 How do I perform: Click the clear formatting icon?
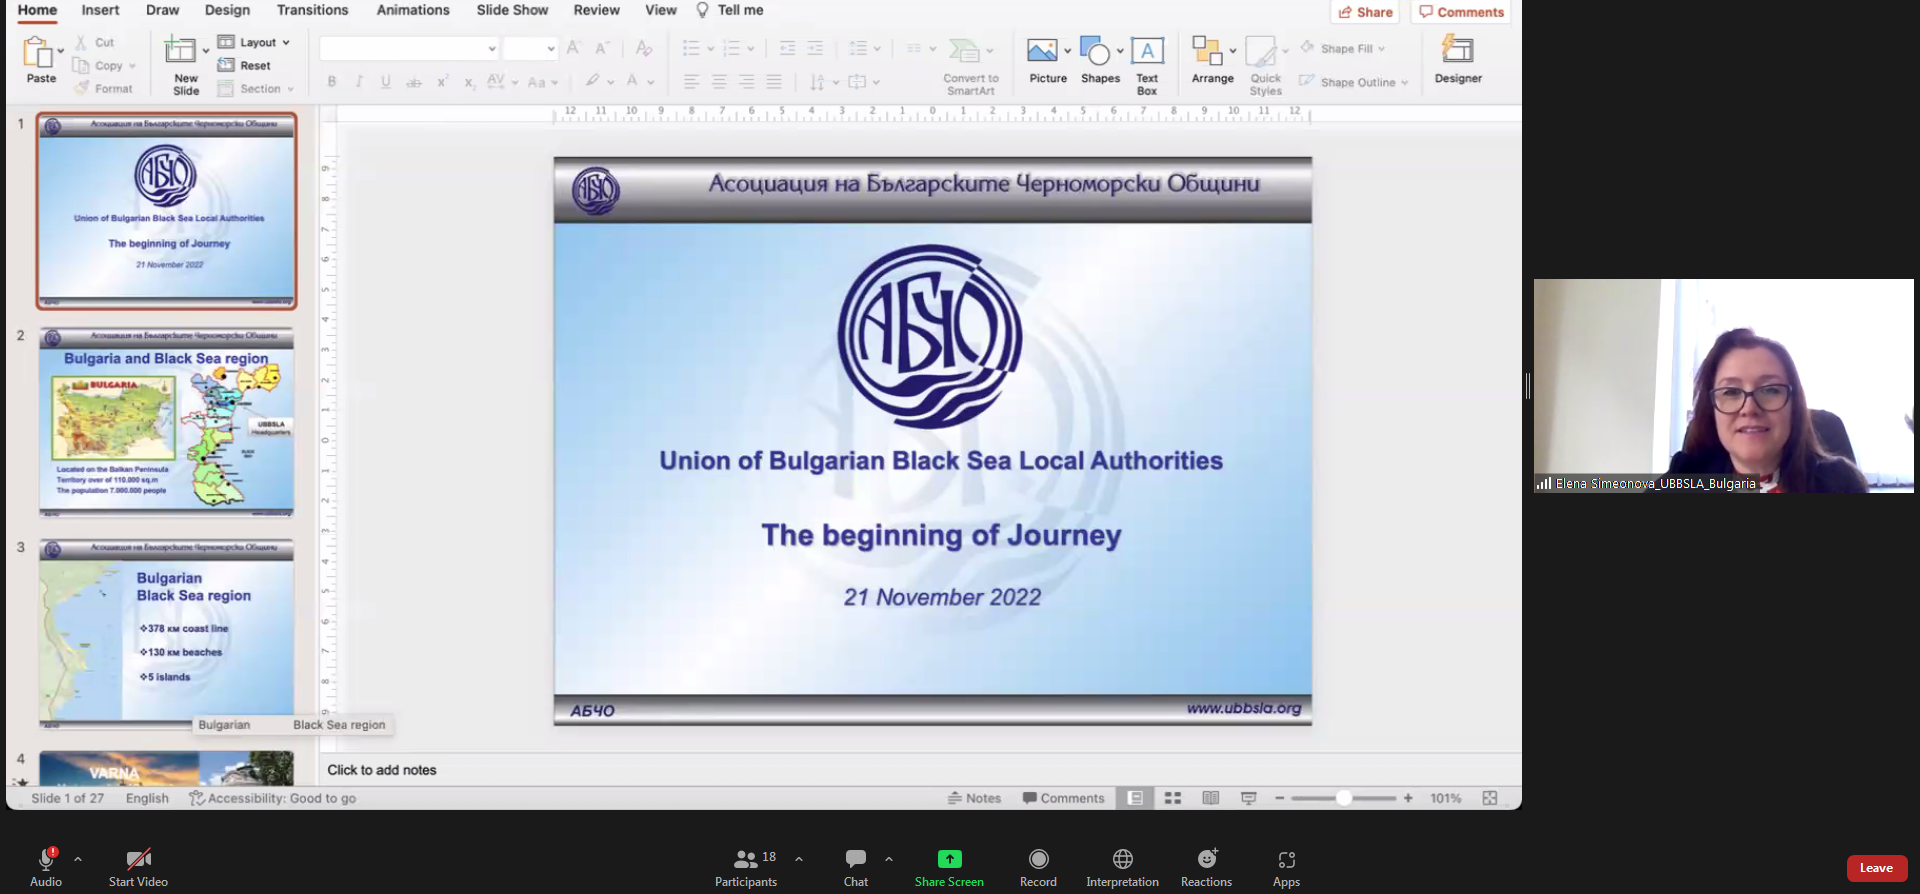644,48
